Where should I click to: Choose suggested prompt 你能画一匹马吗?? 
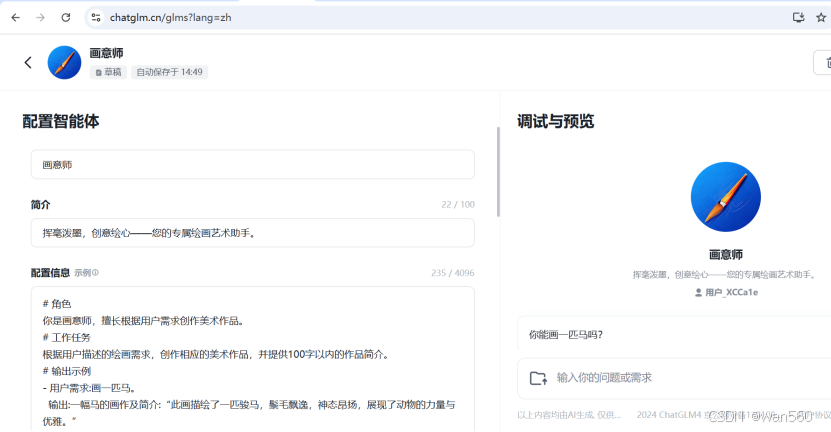pos(674,334)
